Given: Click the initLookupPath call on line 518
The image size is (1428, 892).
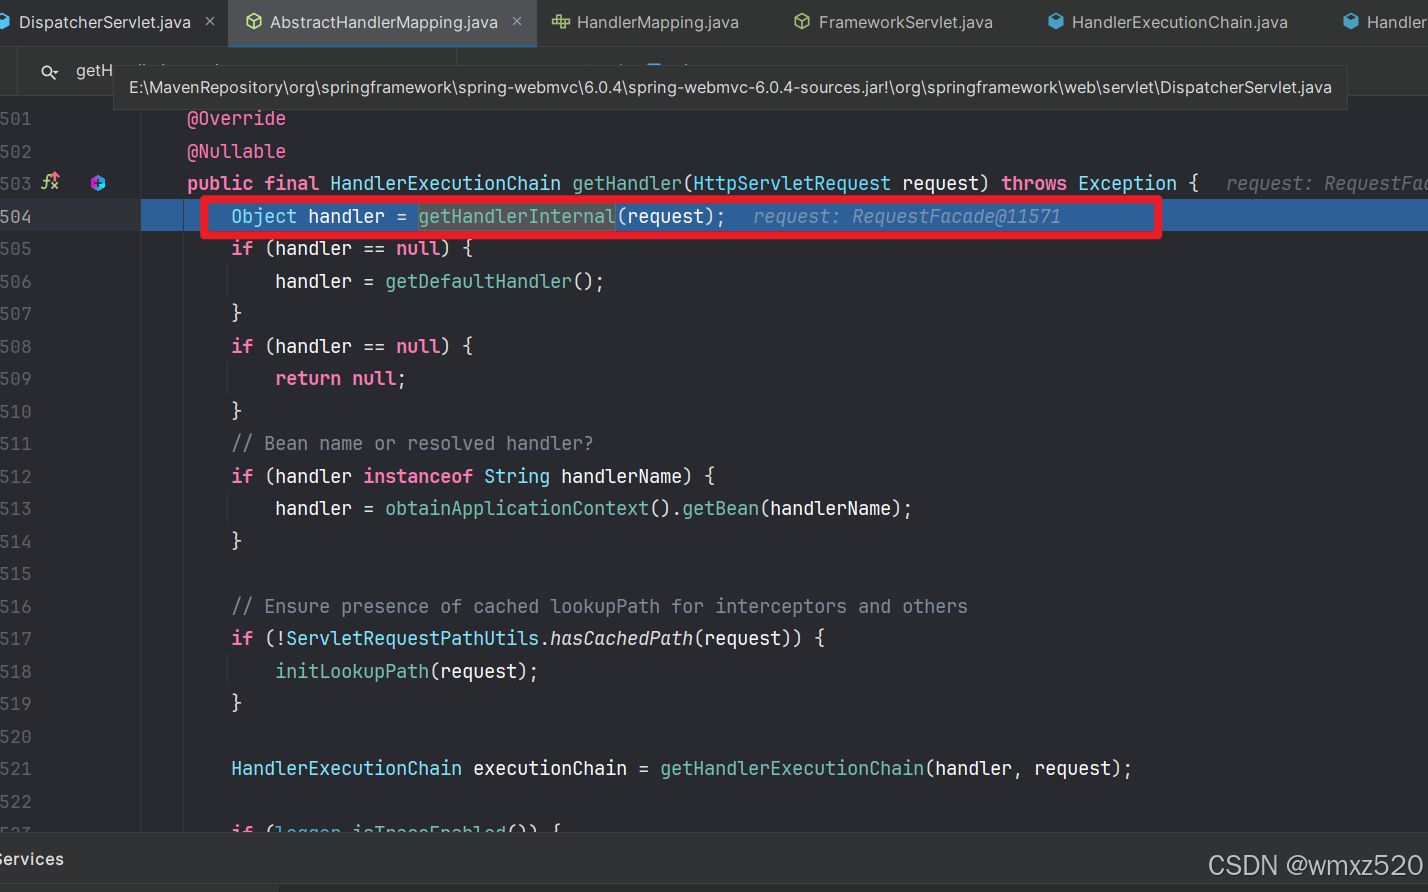Looking at the screenshot, I should pos(352,671).
